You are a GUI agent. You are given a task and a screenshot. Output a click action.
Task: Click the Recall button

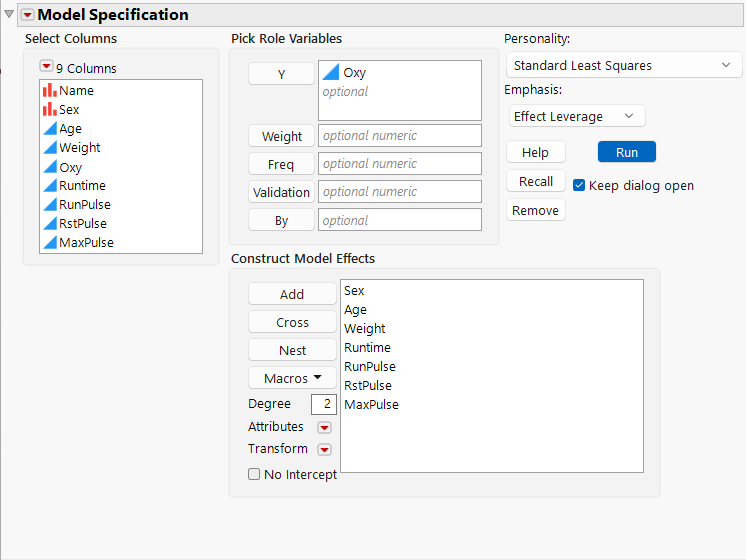[536, 181]
